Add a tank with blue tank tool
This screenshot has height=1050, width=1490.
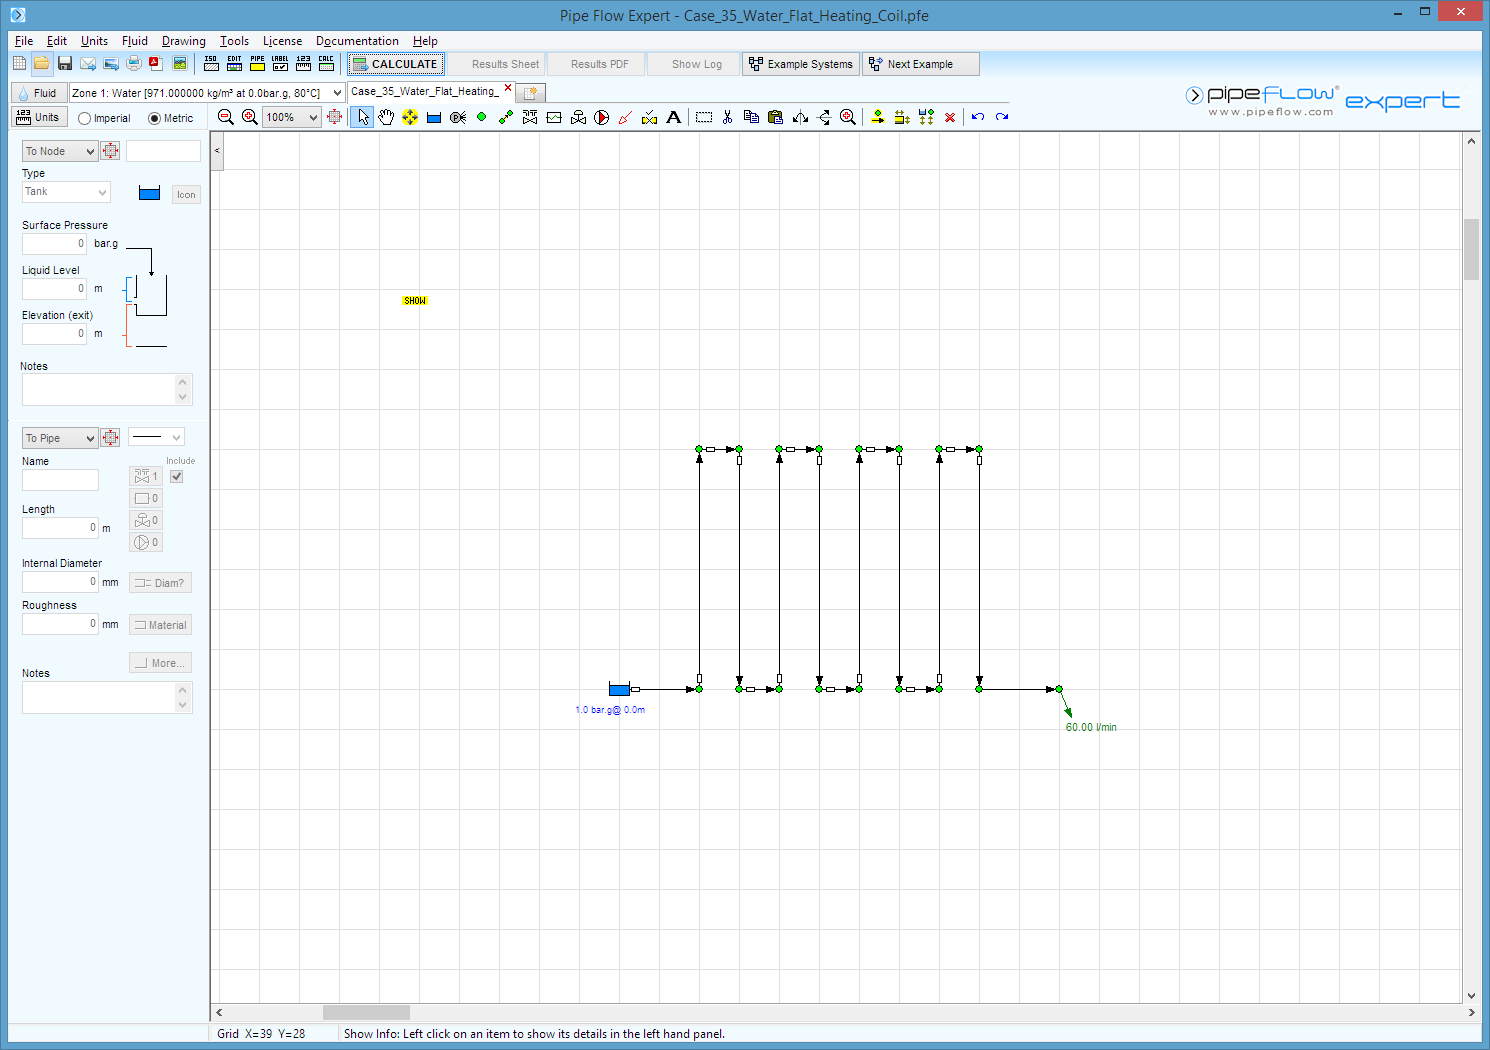coord(434,117)
